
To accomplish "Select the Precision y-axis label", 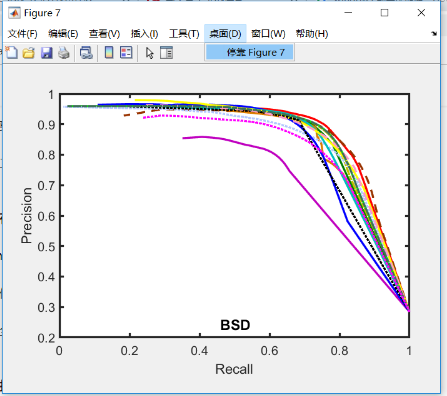I will [x=26, y=216].
